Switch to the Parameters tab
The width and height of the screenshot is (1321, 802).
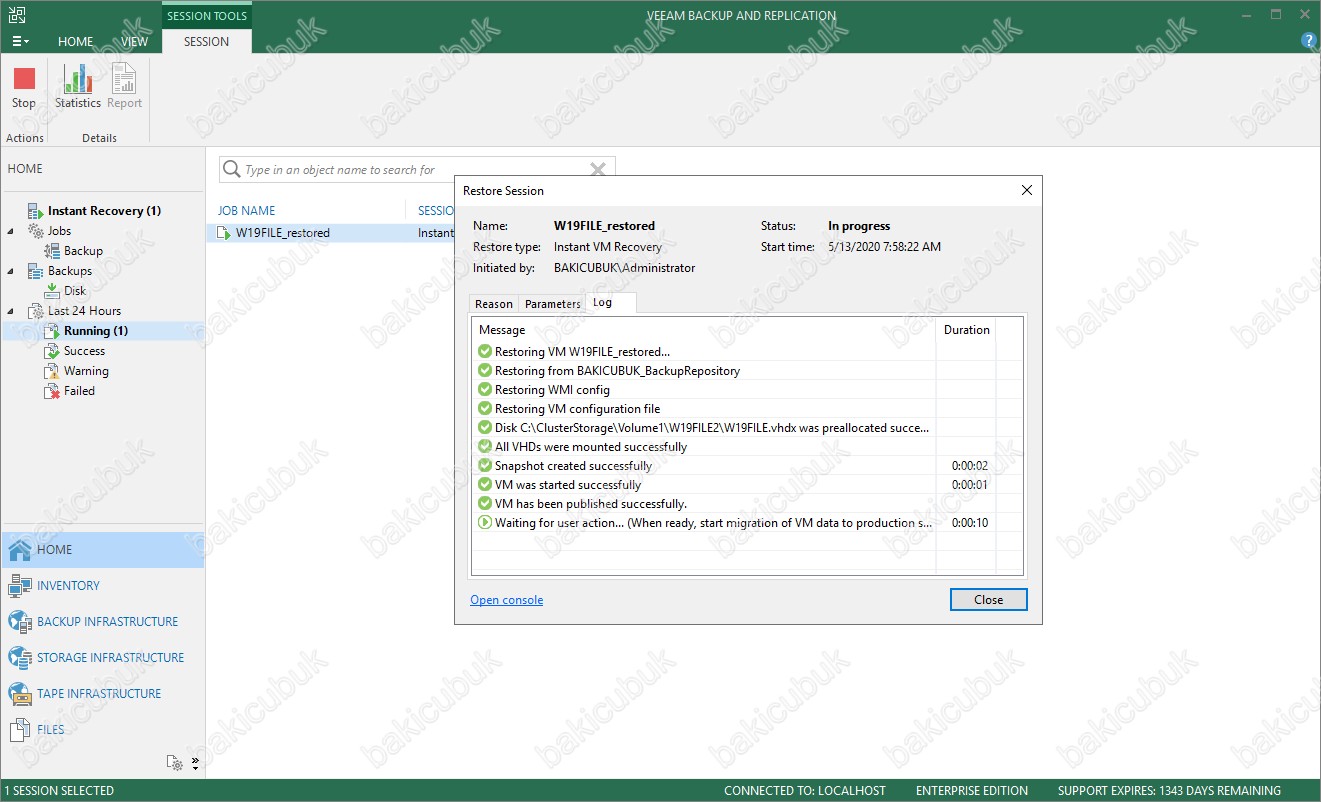pyautogui.click(x=552, y=304)
